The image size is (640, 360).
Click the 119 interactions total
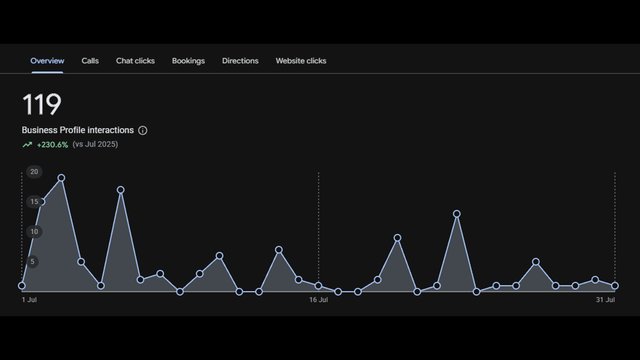click(42, 104)
